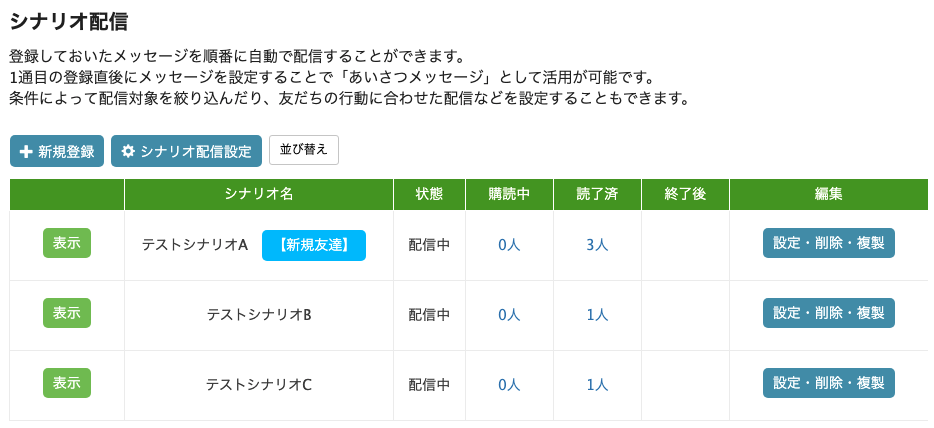934x428 pixels.
Task: Click the 【新規友達】 tag badge
Action: click(x=314, y=245)
